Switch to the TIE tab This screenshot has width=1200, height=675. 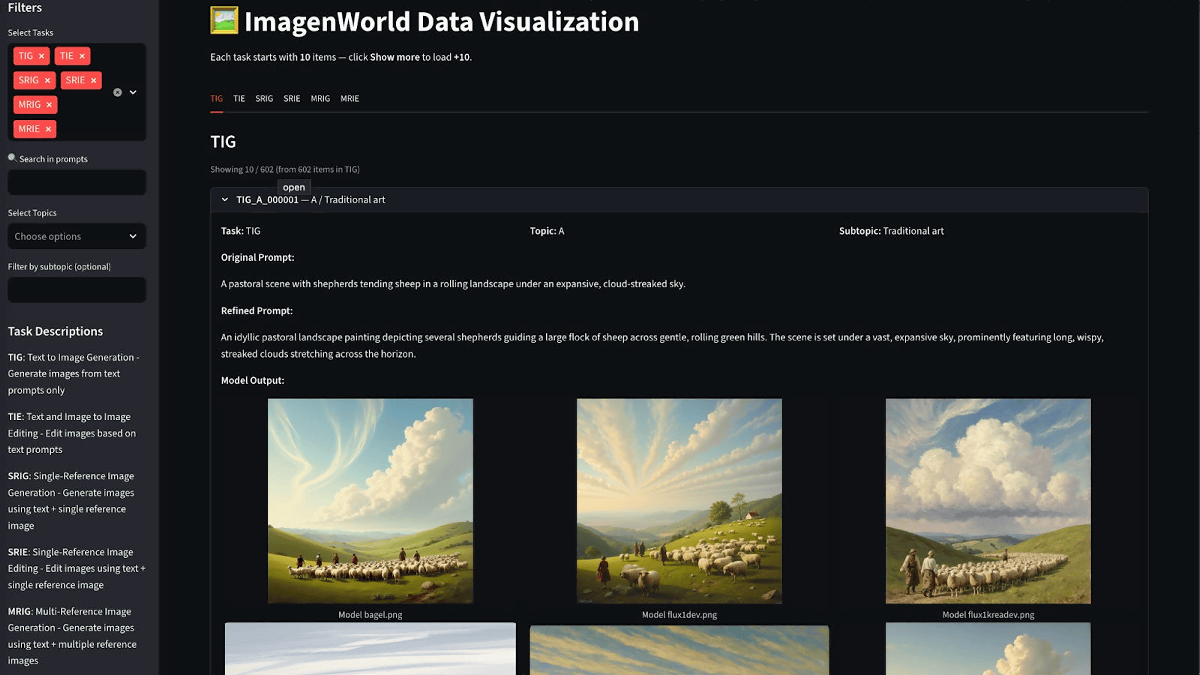tap(239, 99)
